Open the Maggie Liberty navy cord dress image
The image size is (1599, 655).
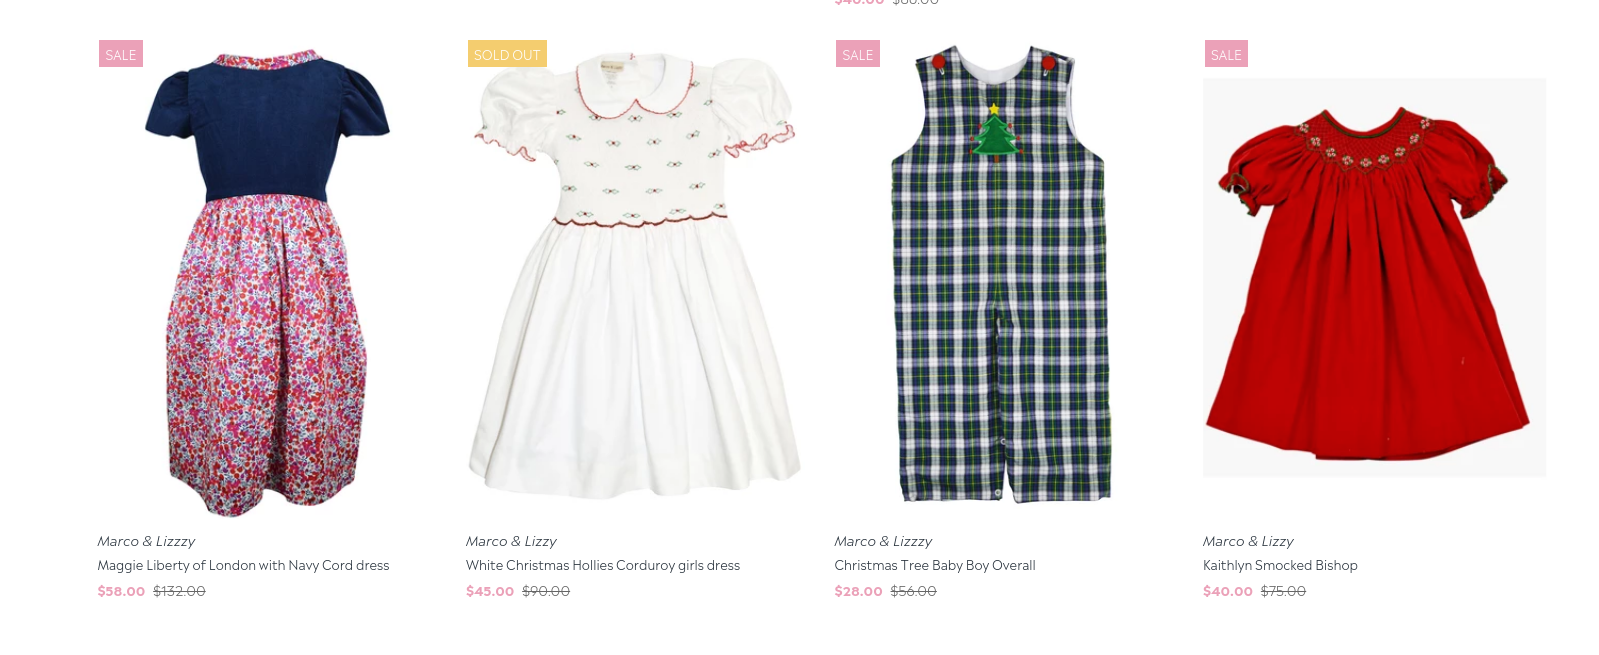pos(268,279)
